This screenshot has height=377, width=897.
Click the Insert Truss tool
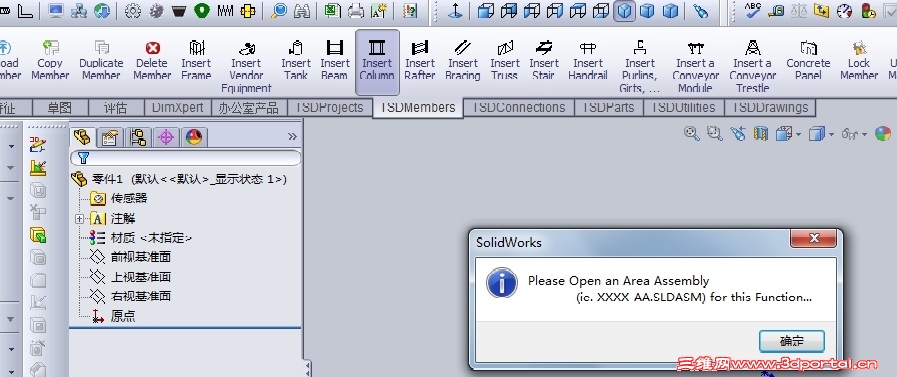click(x=505, y=60)
